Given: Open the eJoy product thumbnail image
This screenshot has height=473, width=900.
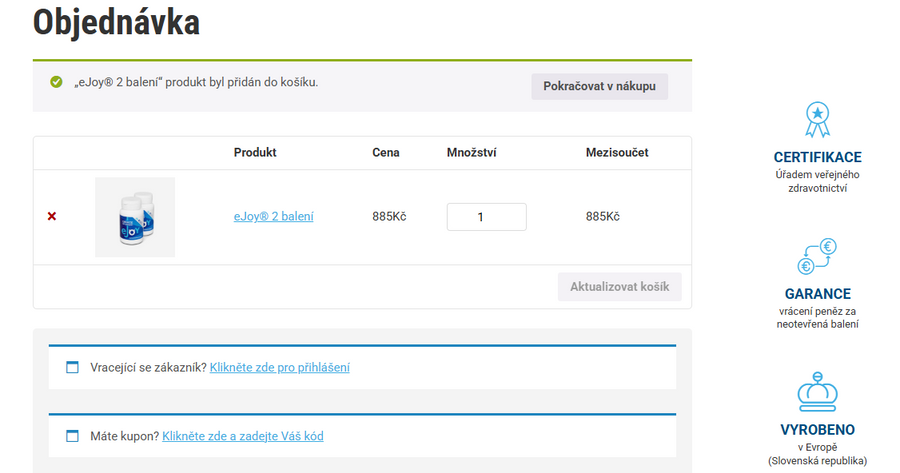Looking at the screenshot, I should [135, 217].
